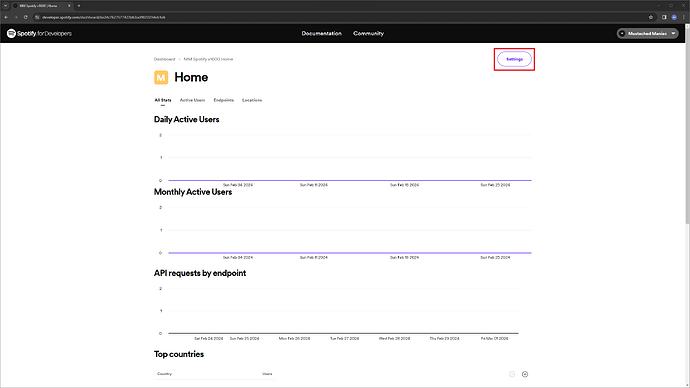Open the Chrome profile avatar
The width and height of the screenshot is (690, 388).
point(674,17)
